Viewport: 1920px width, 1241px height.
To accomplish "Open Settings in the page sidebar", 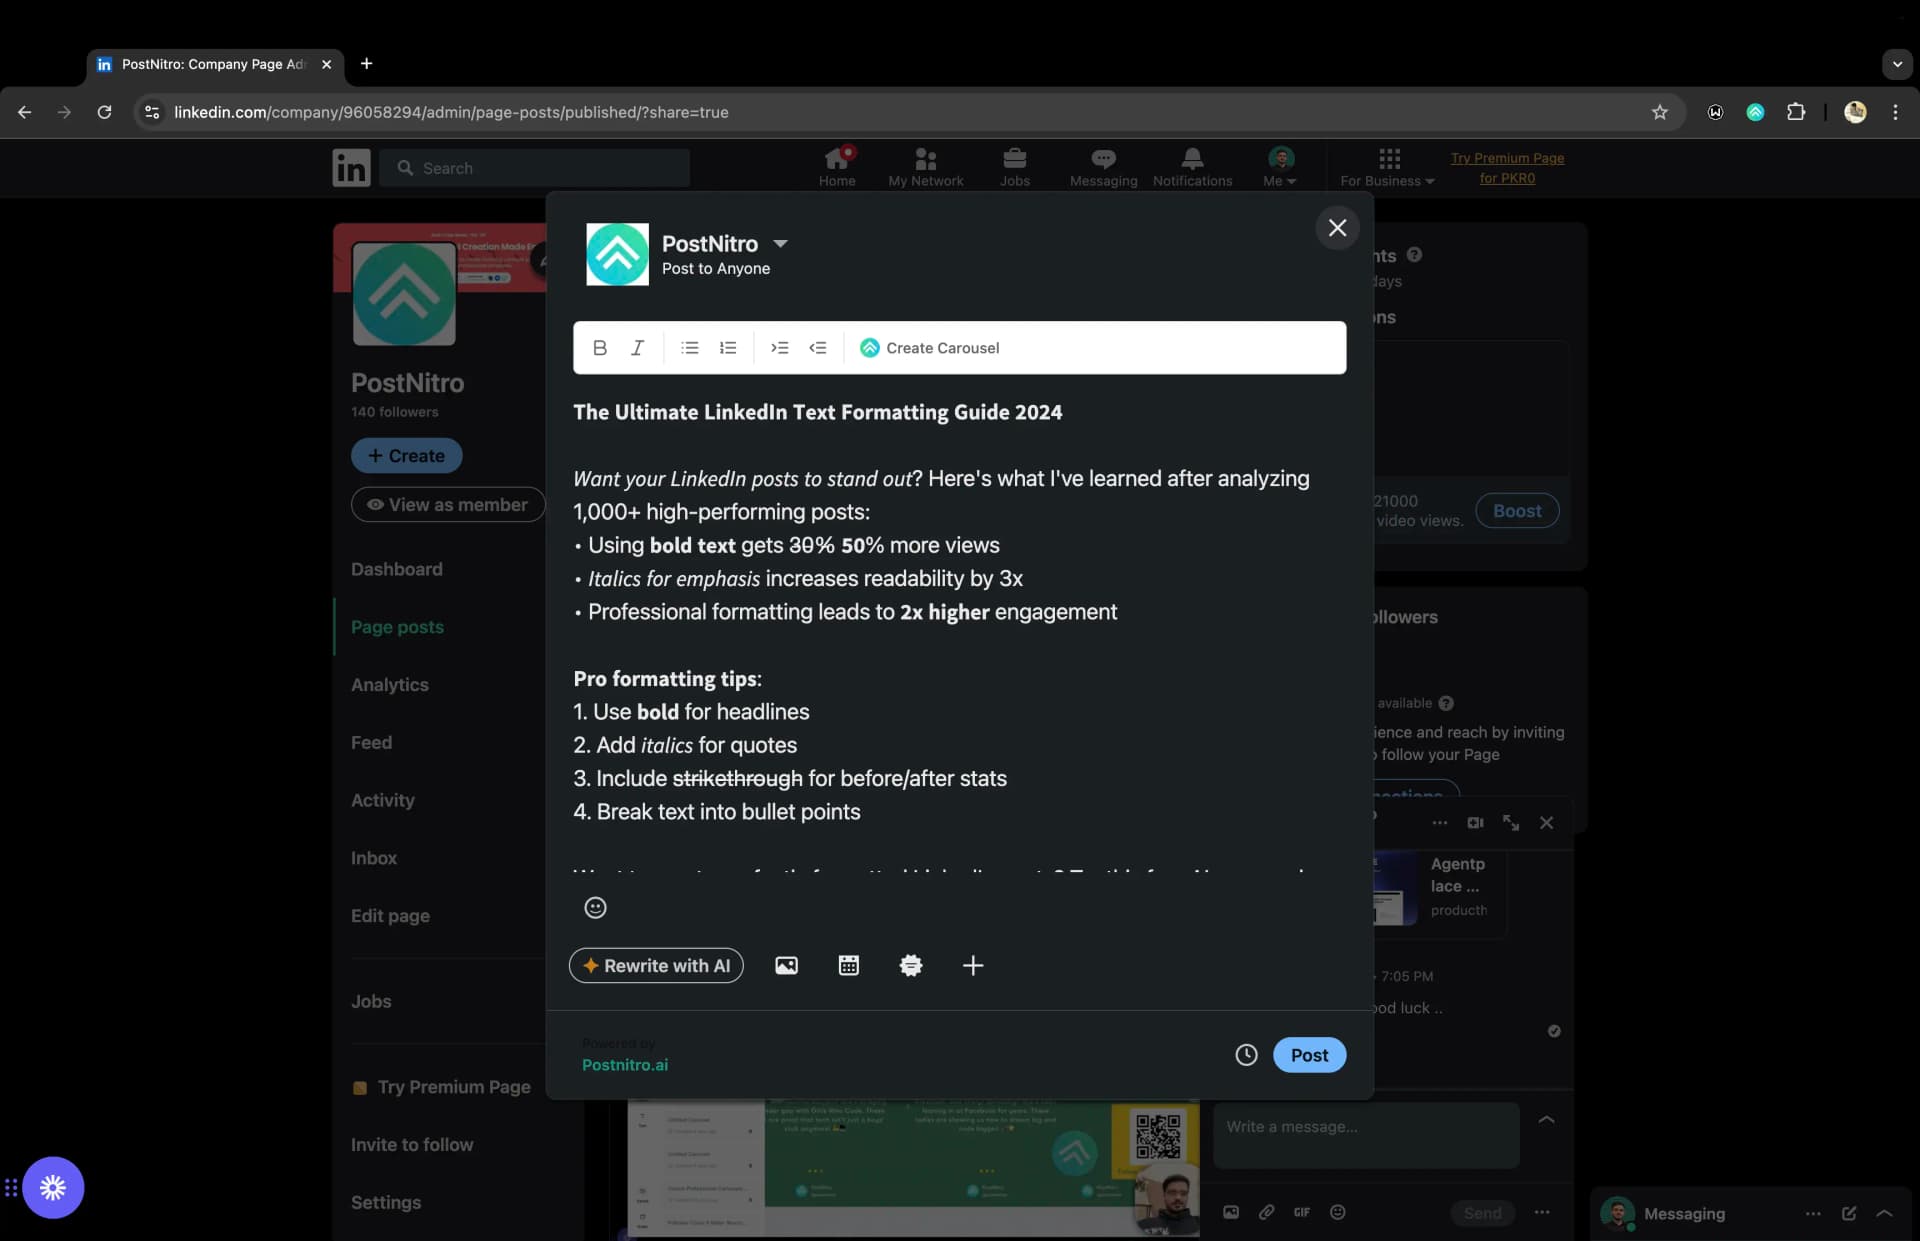I will tap(385, 1202).
